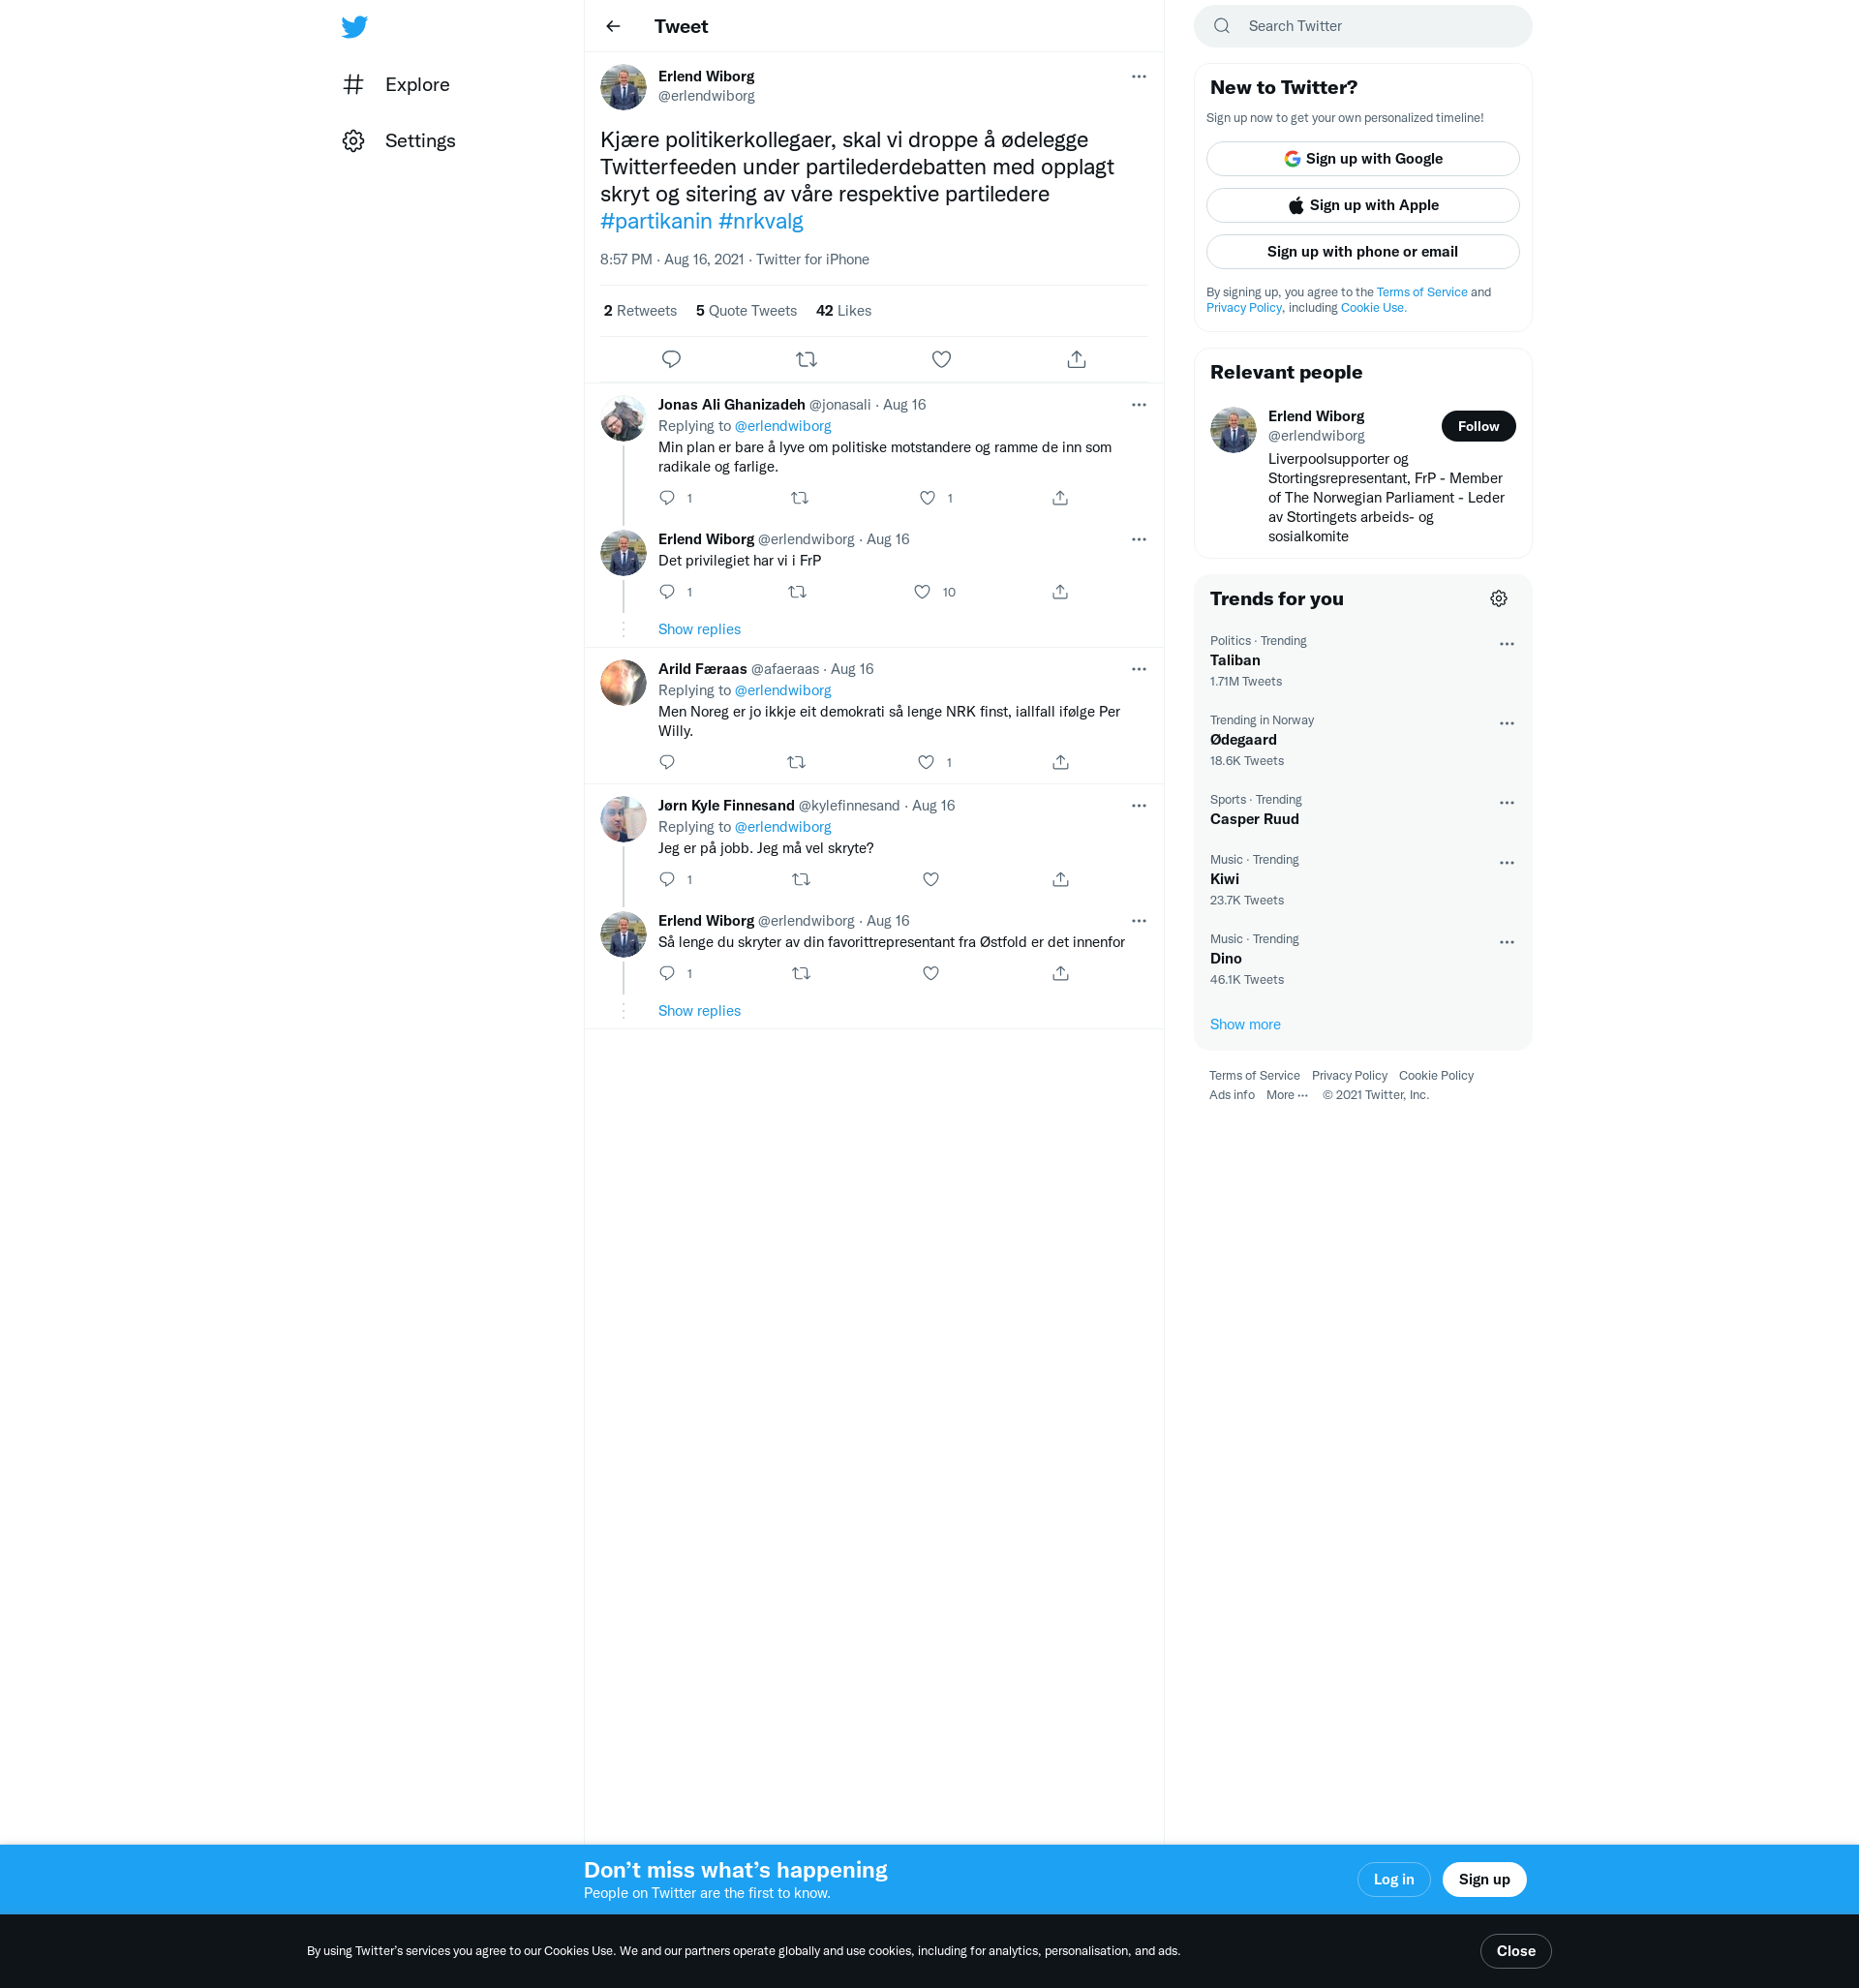This screenshot has height=1988, width=1859.
Task: Open Settings in left sidebar
Action: pyautogui.click(x=419, y=141)
